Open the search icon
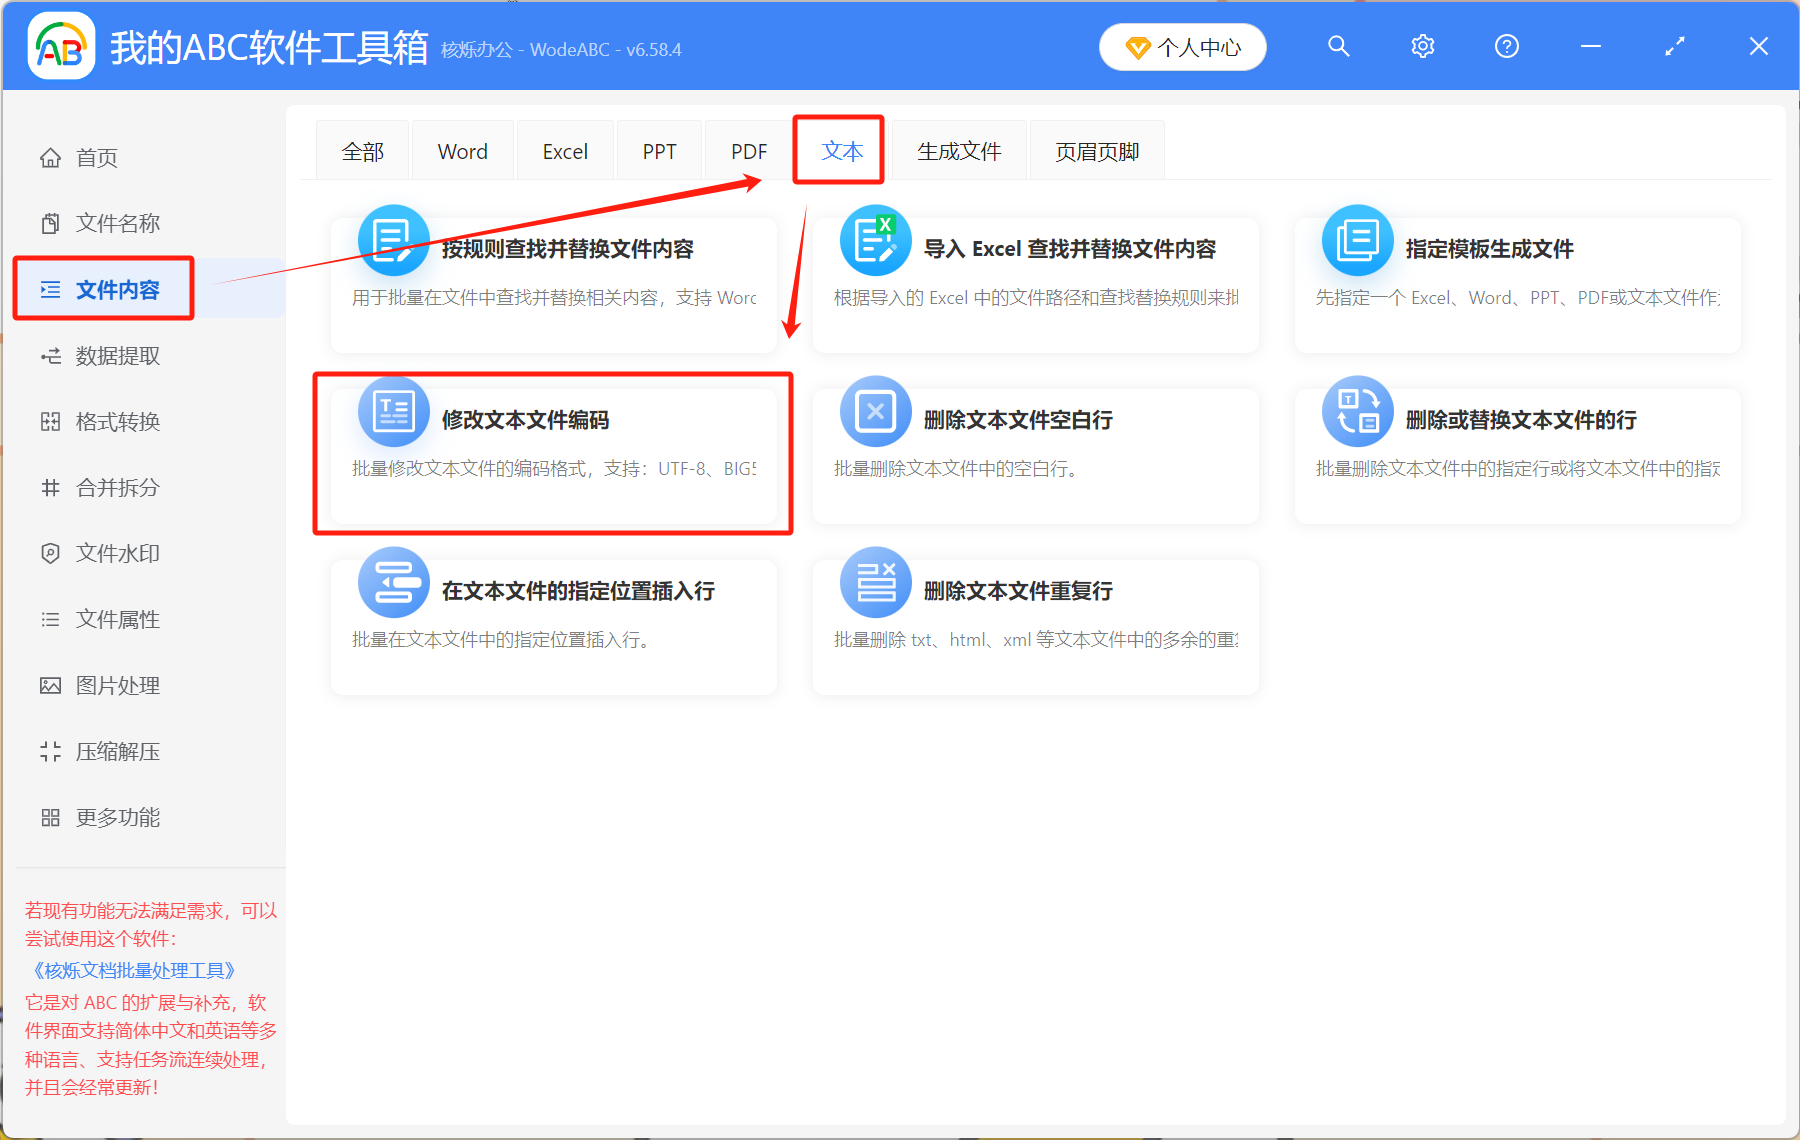Screen dimensions: 1800x1140 (x=1338, y=46)
